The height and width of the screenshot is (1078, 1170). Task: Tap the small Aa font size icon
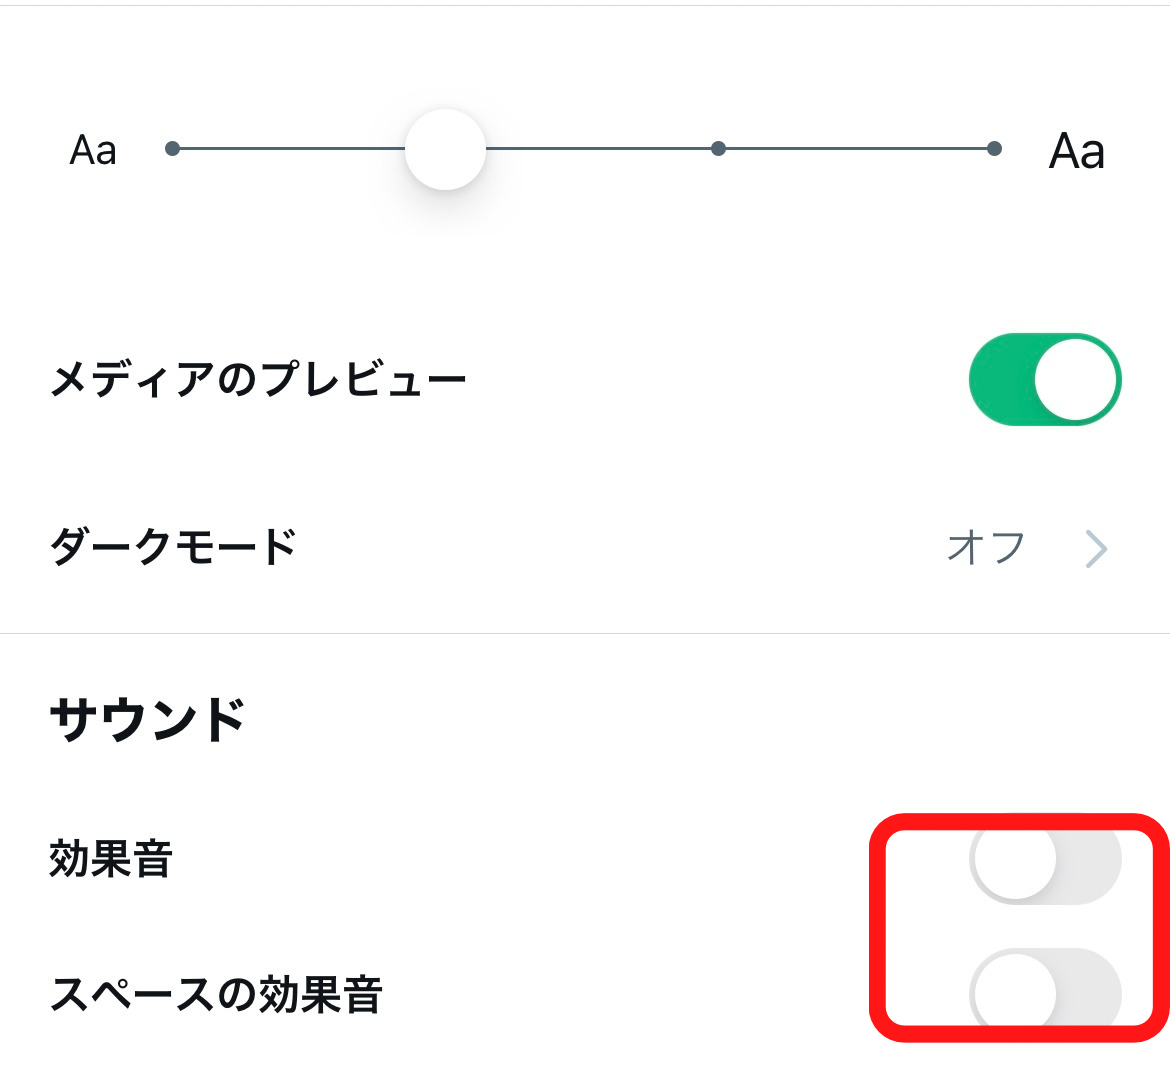[x=93, y=151]
